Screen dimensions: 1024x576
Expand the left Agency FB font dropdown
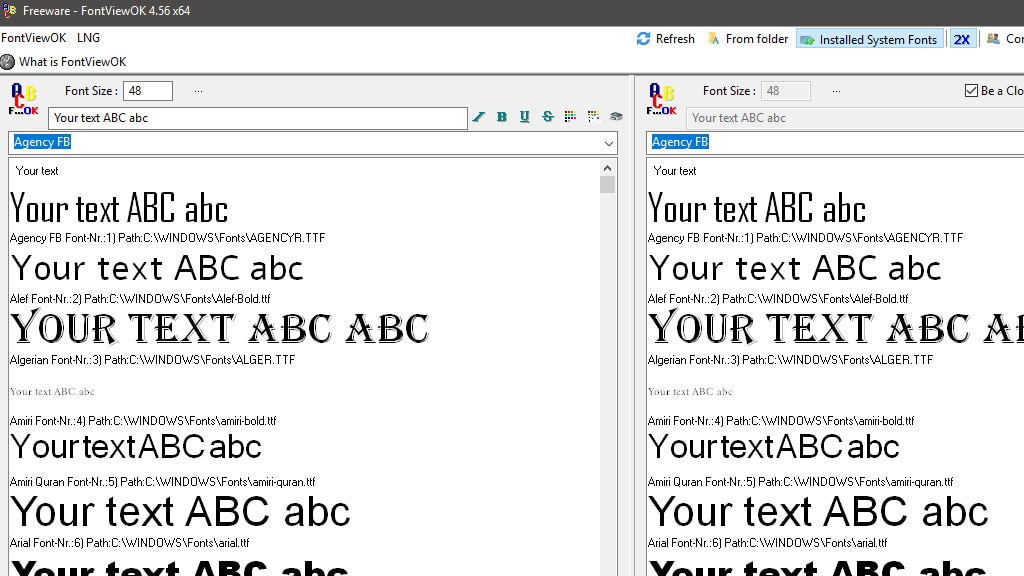[x=608, y=143]
